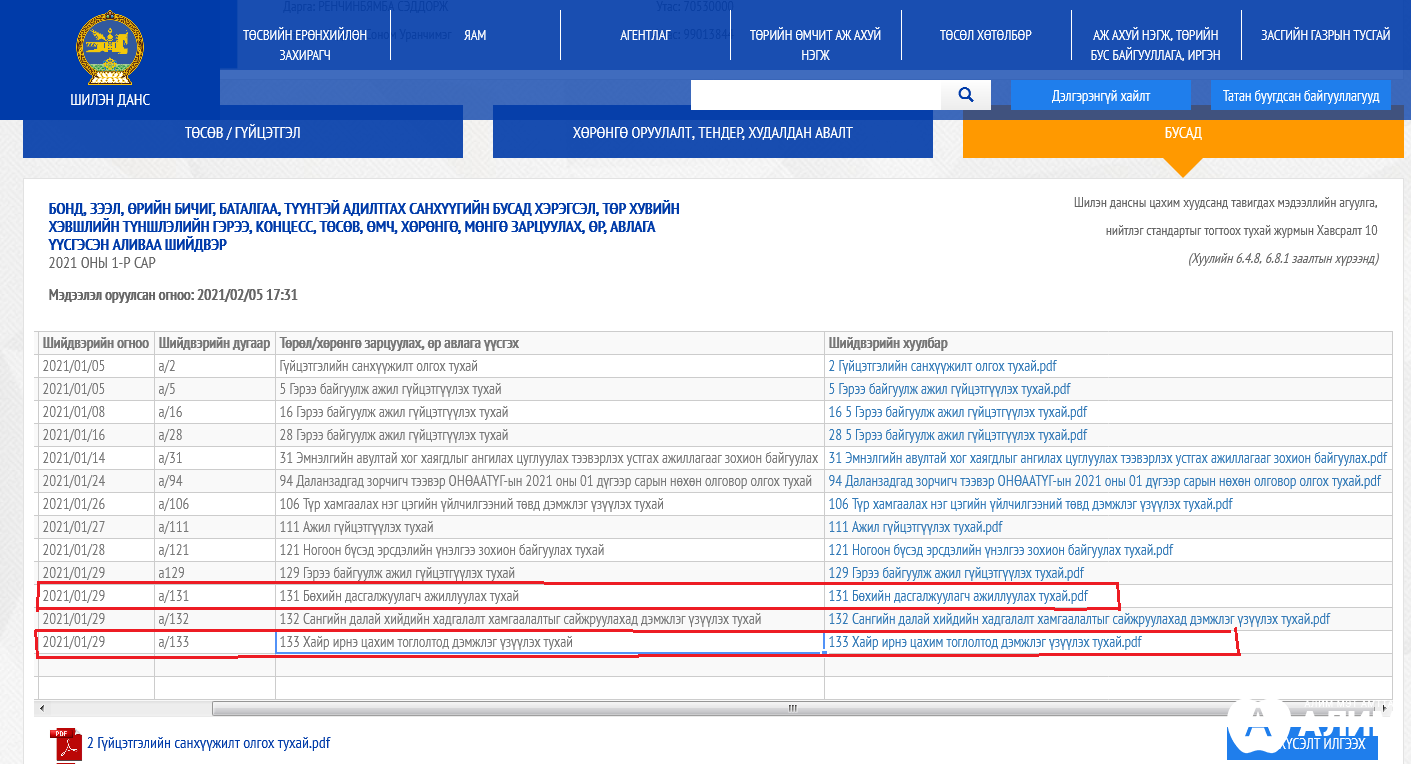Select the orange Бусад tab

coord(1183,132)
